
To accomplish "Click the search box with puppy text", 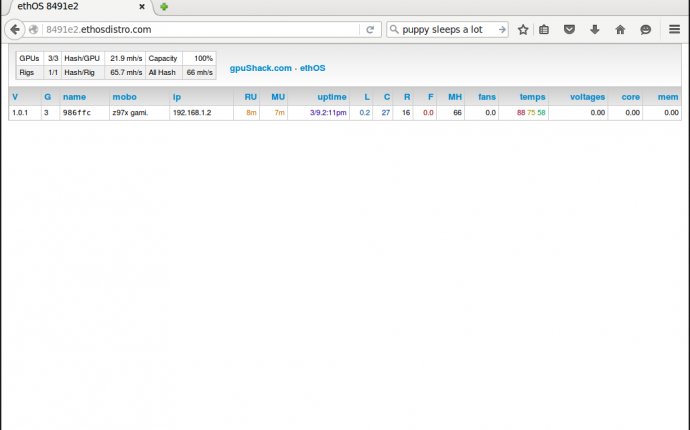I will point(449,29).
